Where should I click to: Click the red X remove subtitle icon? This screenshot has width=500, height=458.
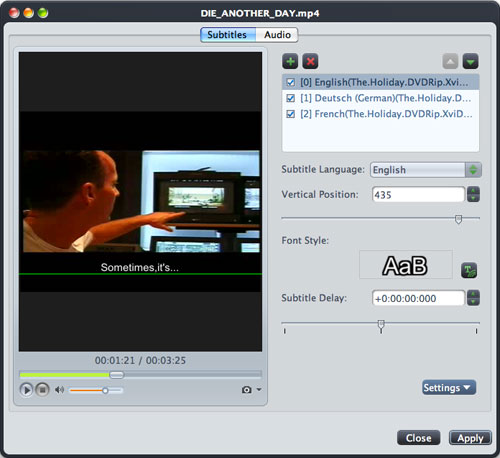[x=310, y=62]
